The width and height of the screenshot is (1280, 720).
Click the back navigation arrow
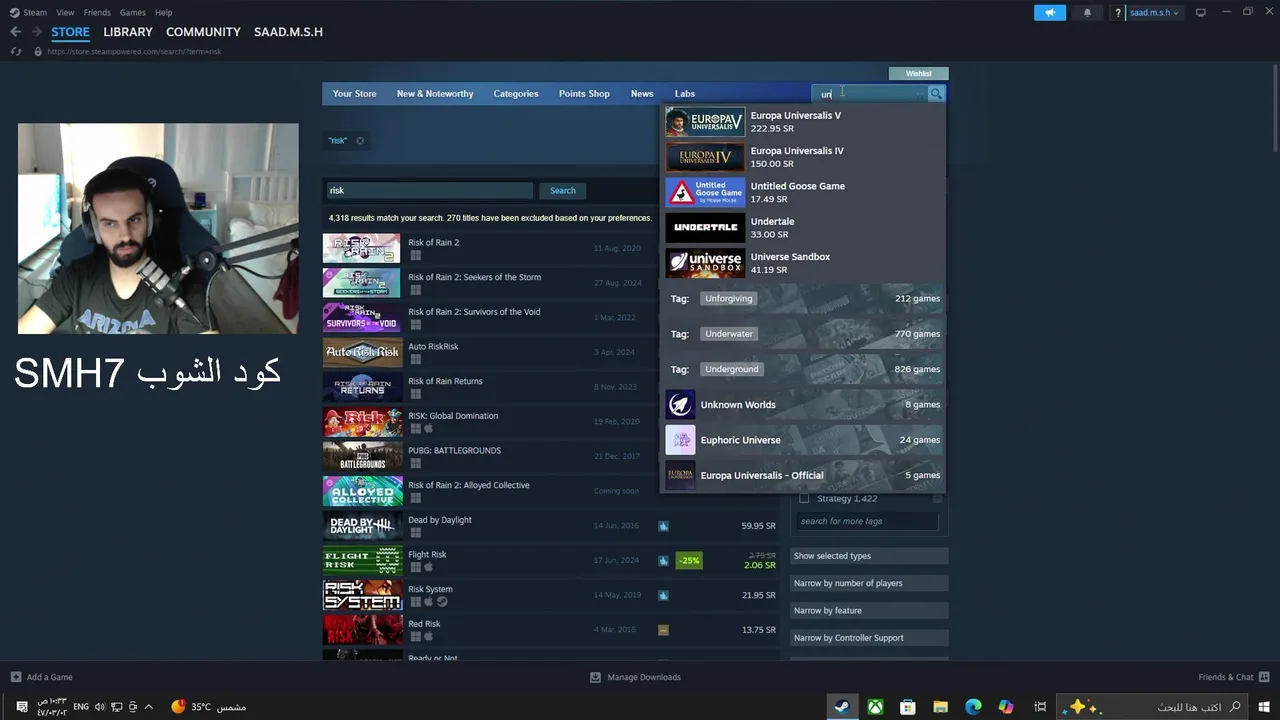15,32
